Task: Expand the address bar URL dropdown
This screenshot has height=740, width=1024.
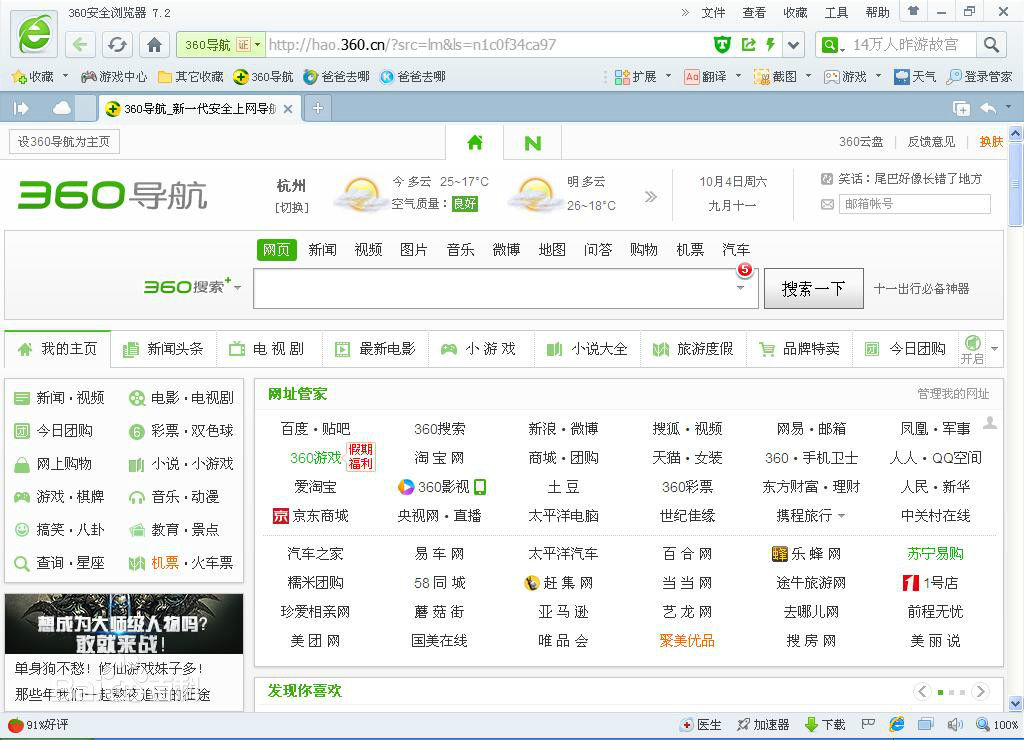Action: [793, 44]
